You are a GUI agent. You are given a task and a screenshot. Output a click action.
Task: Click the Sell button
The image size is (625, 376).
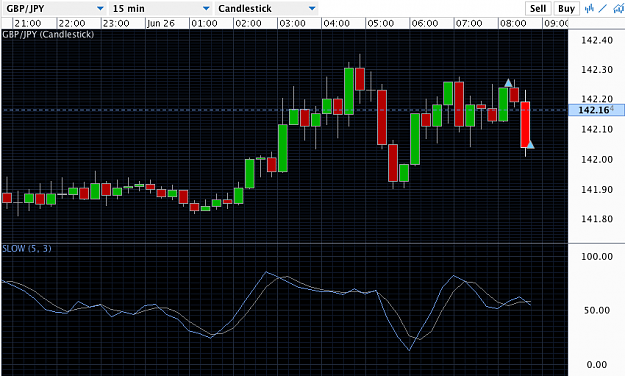click(x=538, y=8)
